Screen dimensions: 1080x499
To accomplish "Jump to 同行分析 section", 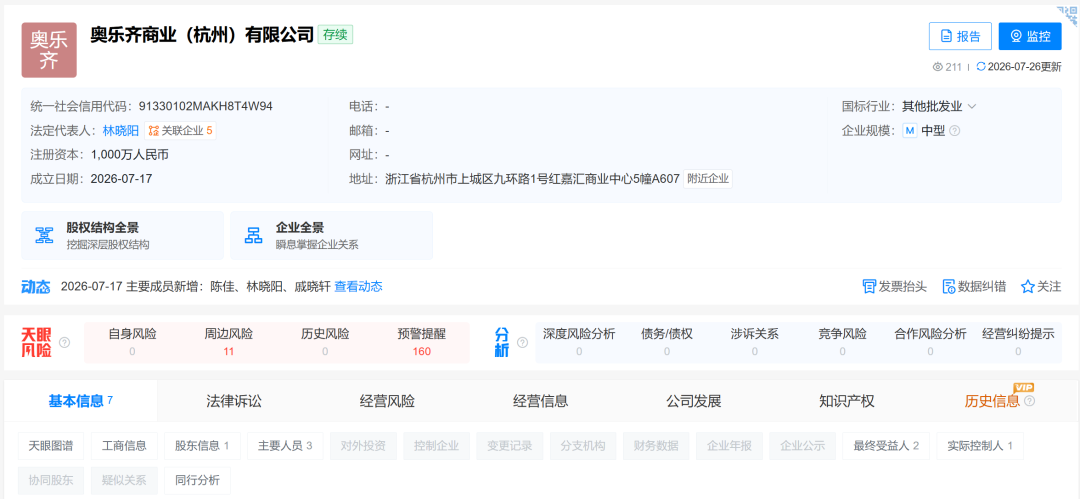I will tap(198, 480).
